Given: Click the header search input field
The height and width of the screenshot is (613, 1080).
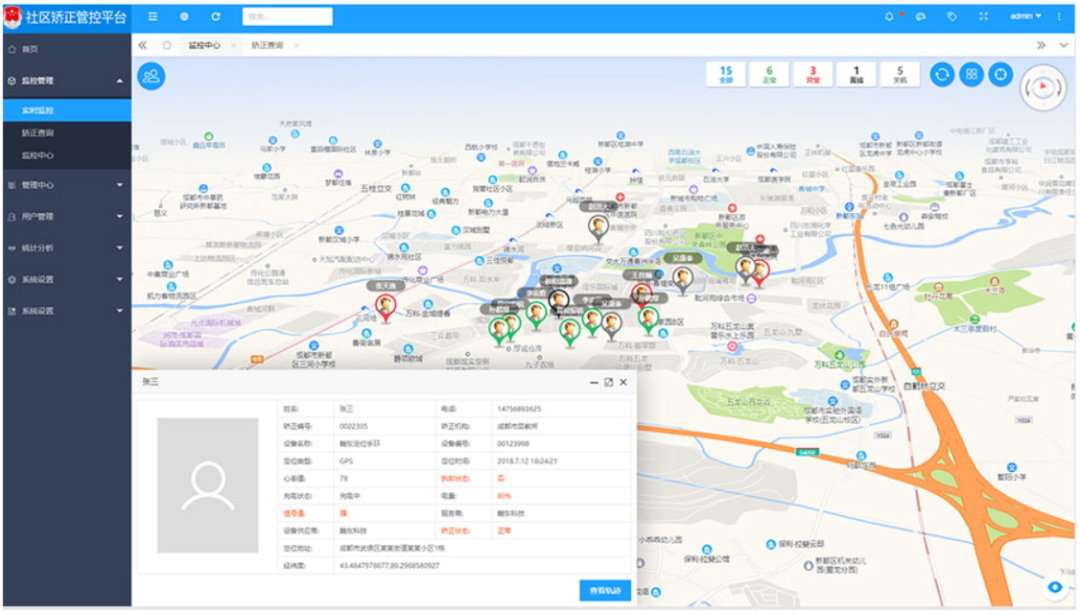Looking at the screenshot, I should coord(287,17).
